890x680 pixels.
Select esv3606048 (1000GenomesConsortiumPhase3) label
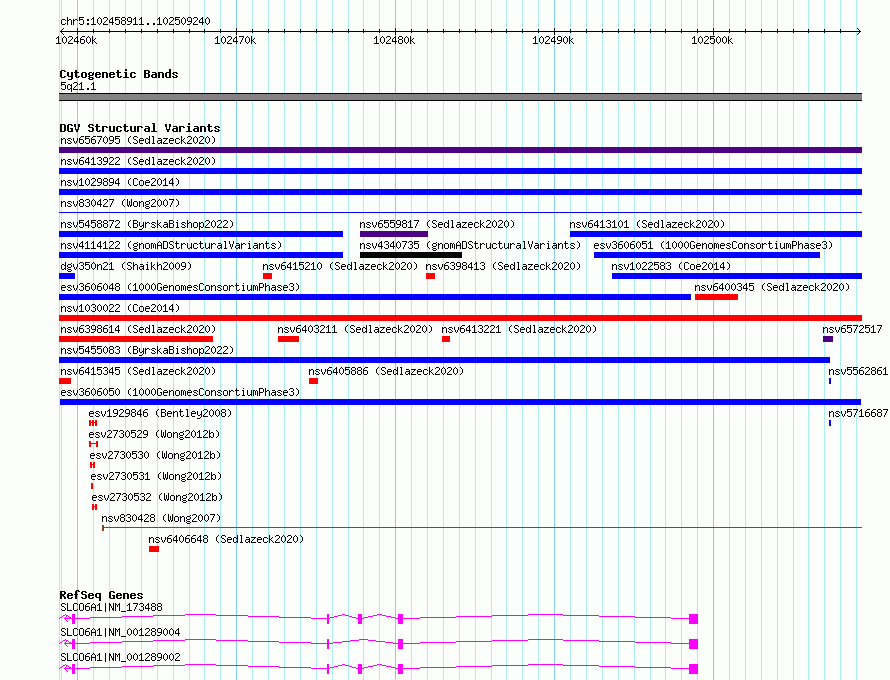(x=180, y=287)
